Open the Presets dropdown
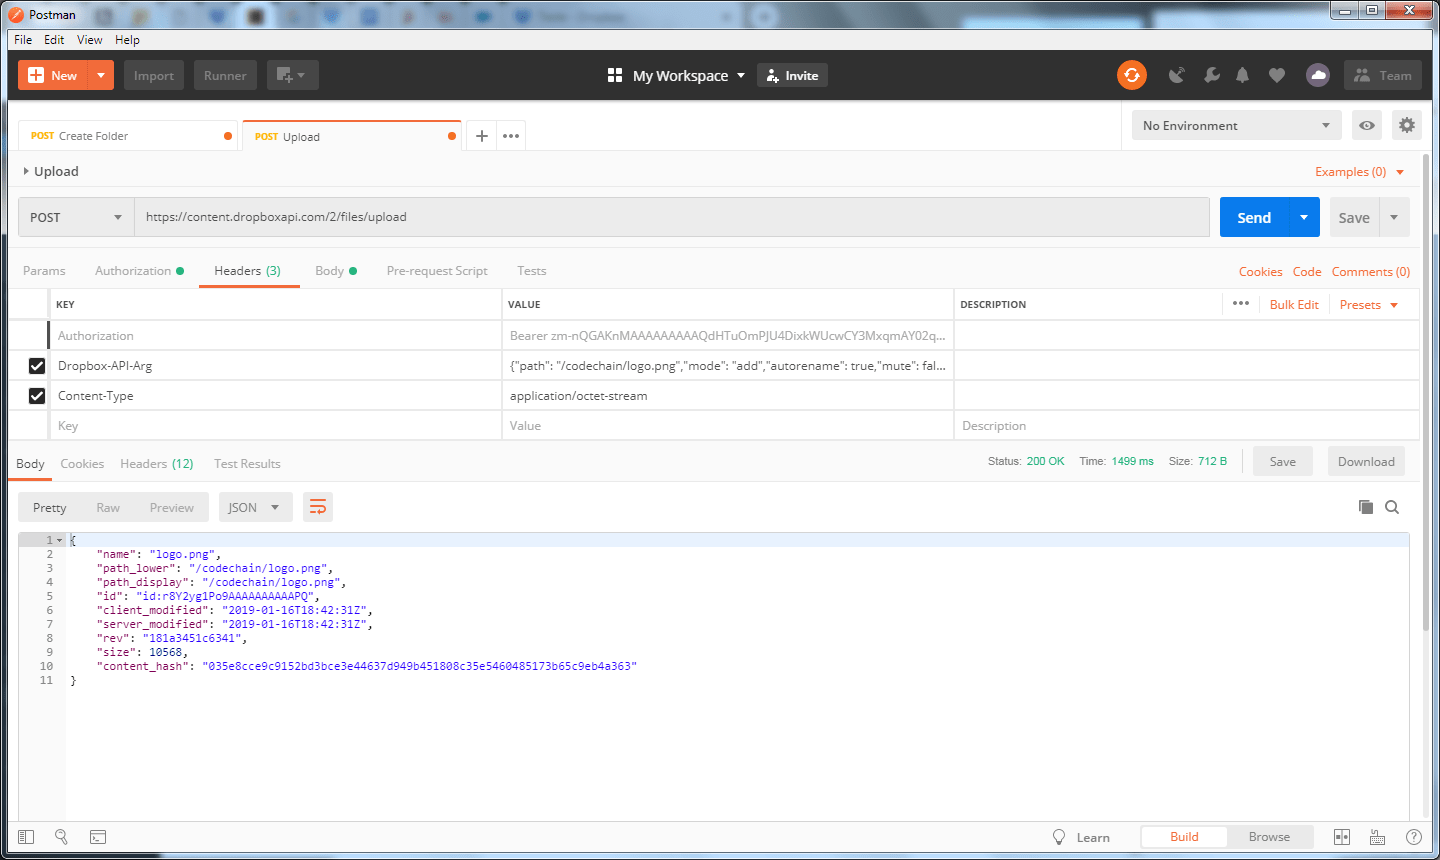 click(x=1369, y=305)
